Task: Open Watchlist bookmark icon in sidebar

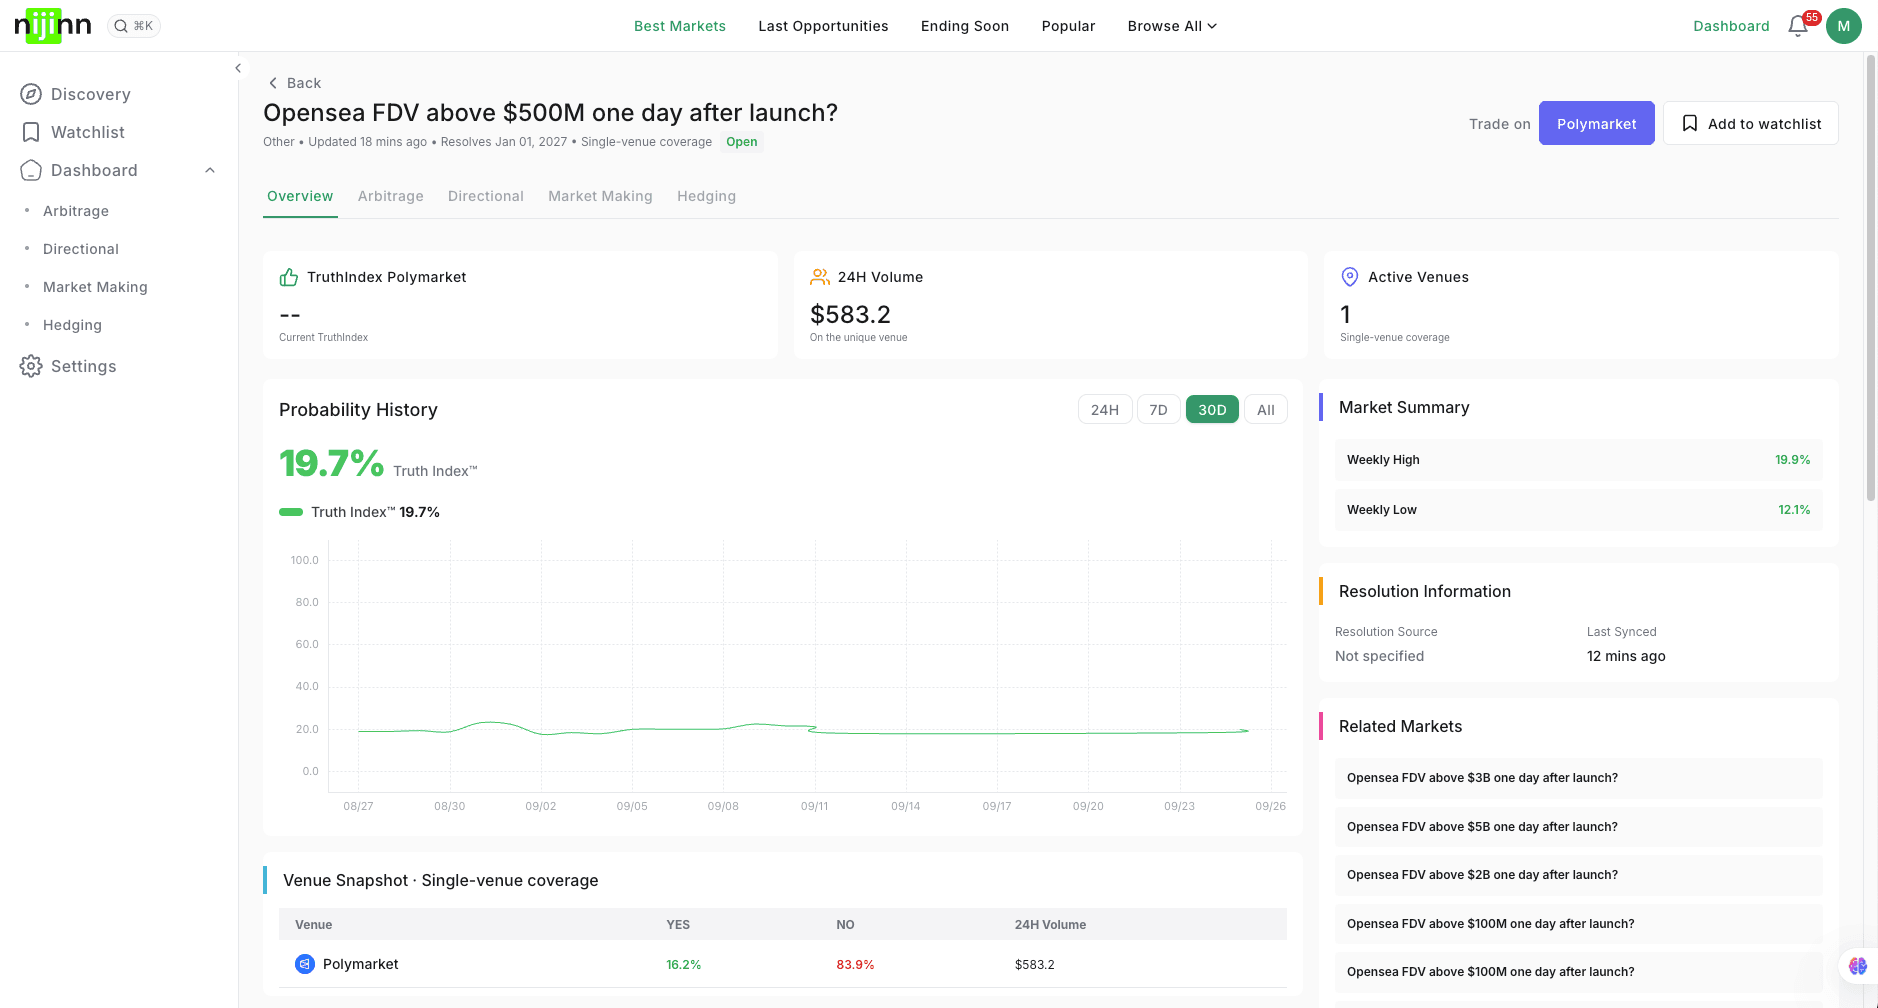Action: click(31, 132)
